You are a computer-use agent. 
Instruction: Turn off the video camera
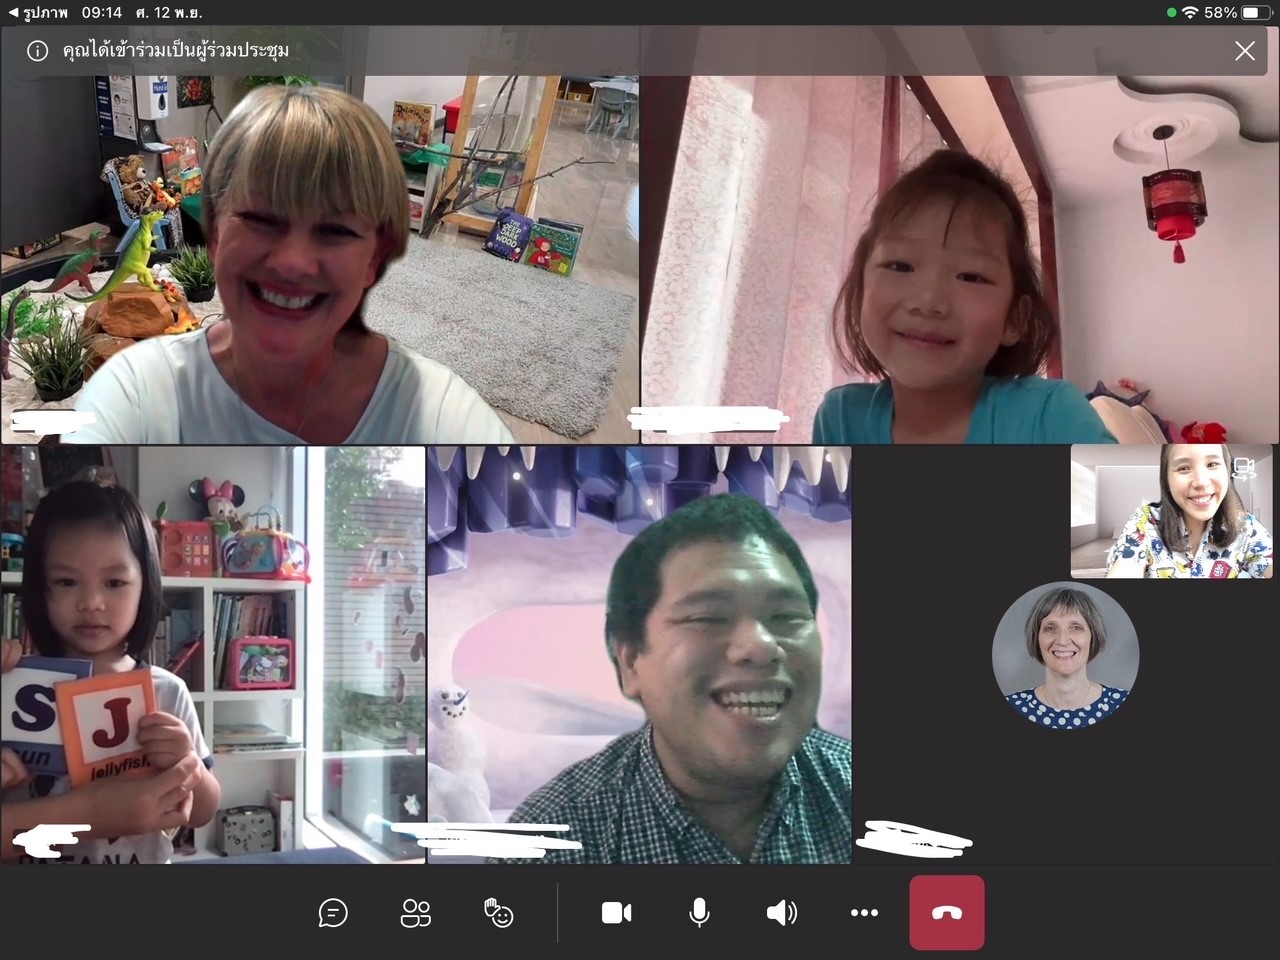pos(616,913)
